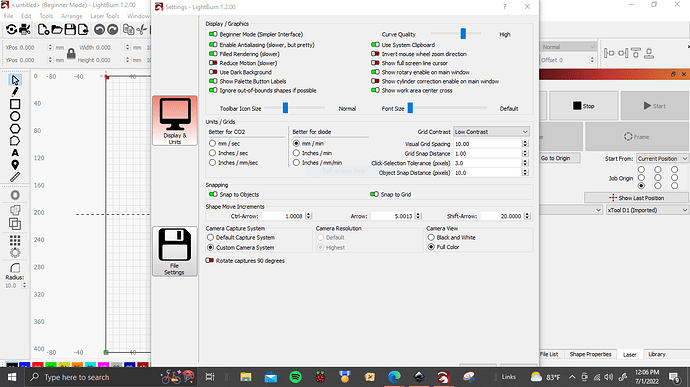
Task: Toggle Snap to Grid switch
Action: (374, 194)
